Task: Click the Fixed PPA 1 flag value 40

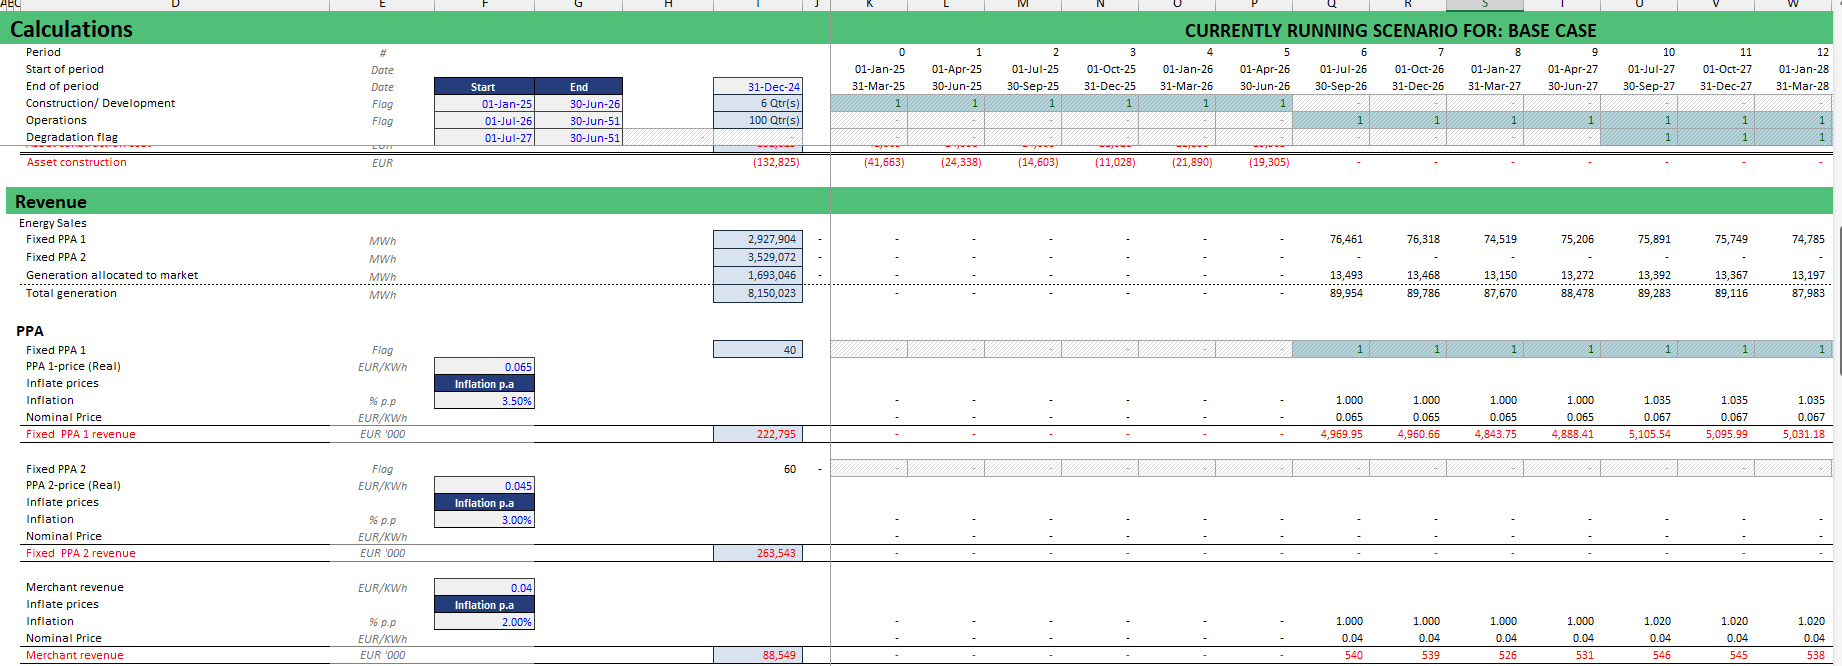Action: tap(757, 350)
